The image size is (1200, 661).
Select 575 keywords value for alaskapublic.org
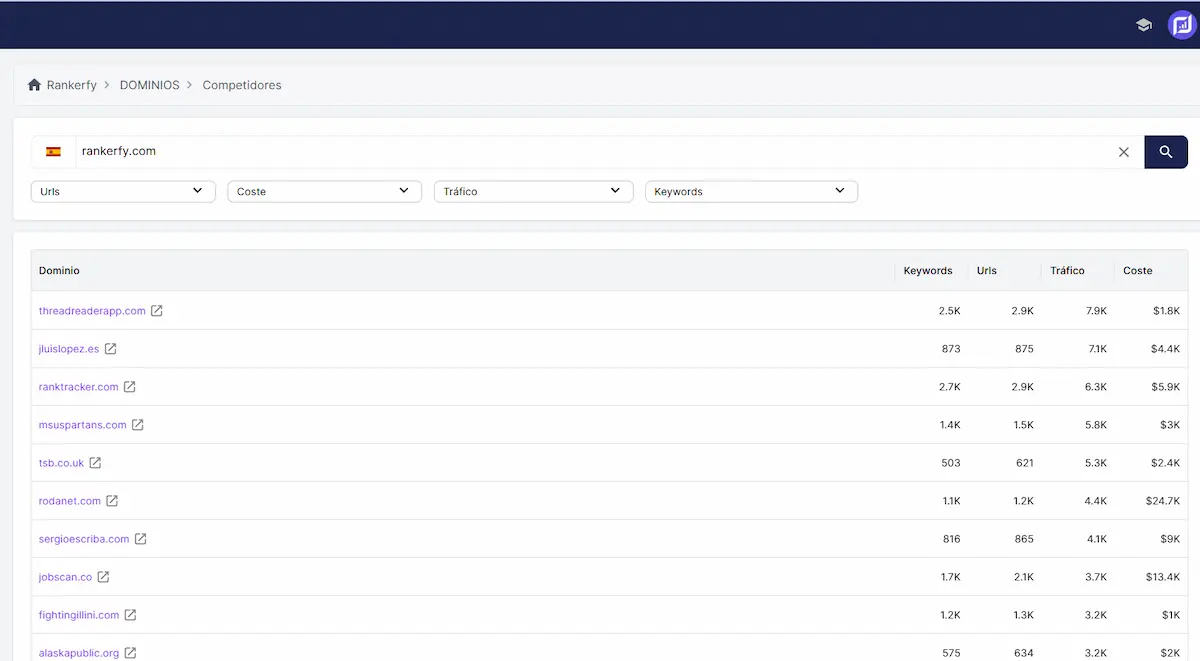tap(951, 653)
